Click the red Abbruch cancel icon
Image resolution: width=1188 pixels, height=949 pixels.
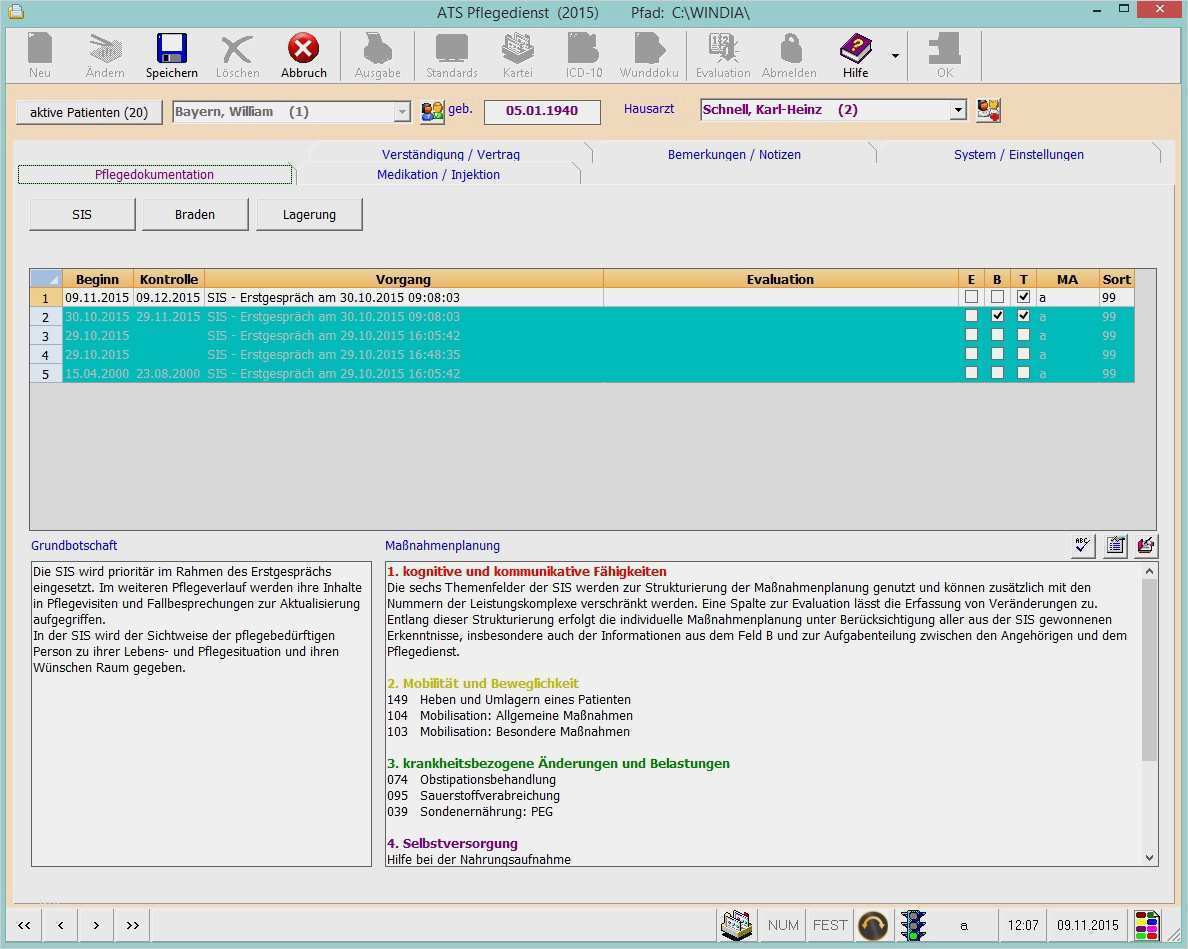[303, 50]
